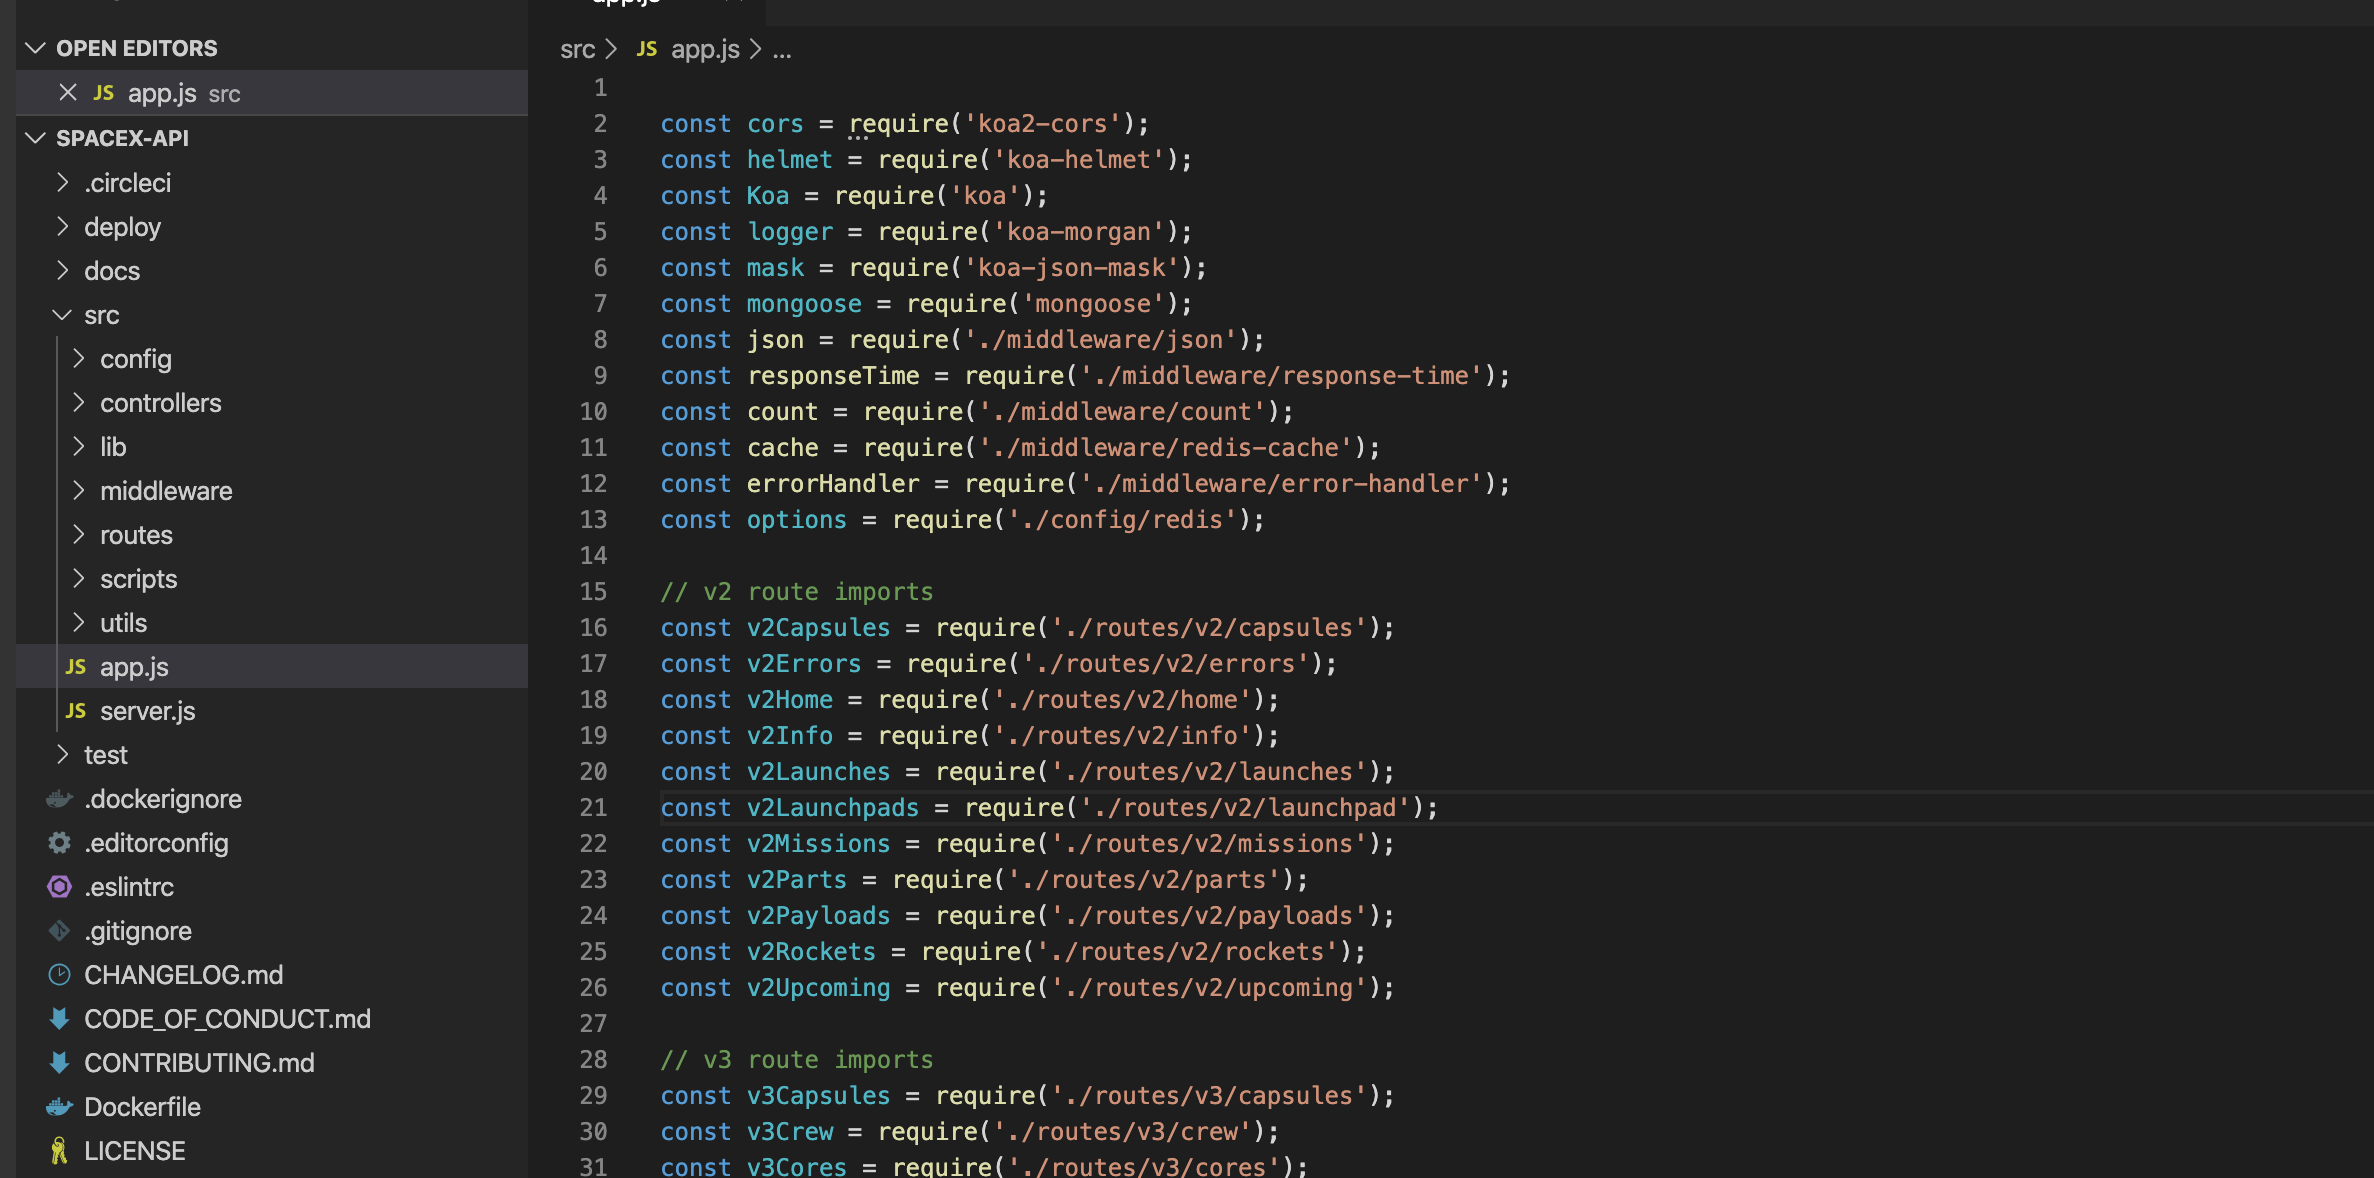Click the ESLint icon beside .eslintrc
Screen dimensions: 2374x1178
60,887
